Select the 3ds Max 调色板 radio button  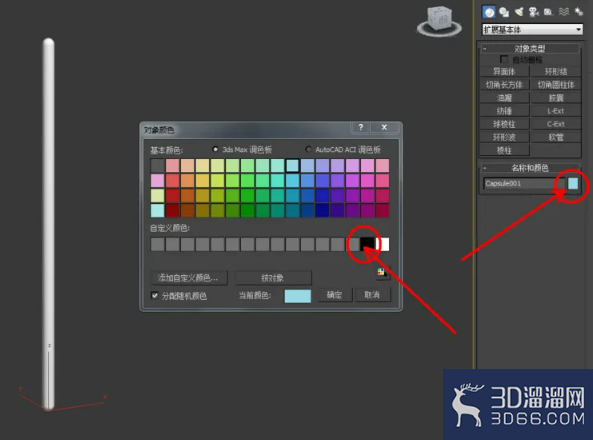point(215,149)
